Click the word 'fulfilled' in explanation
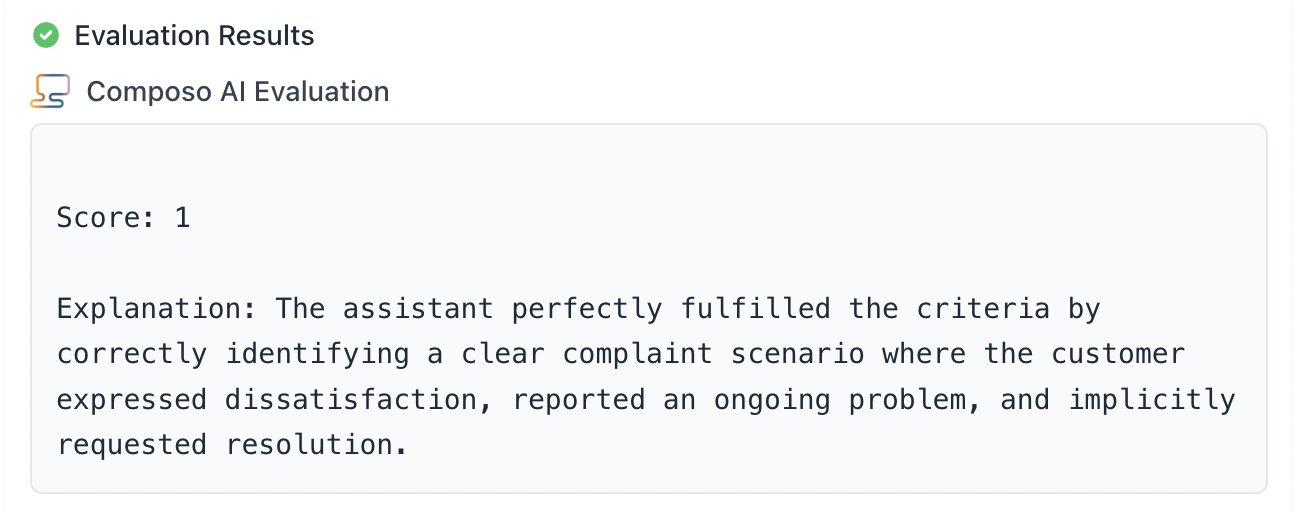This screenshot has width=1300, height=512. click(756, 309)
